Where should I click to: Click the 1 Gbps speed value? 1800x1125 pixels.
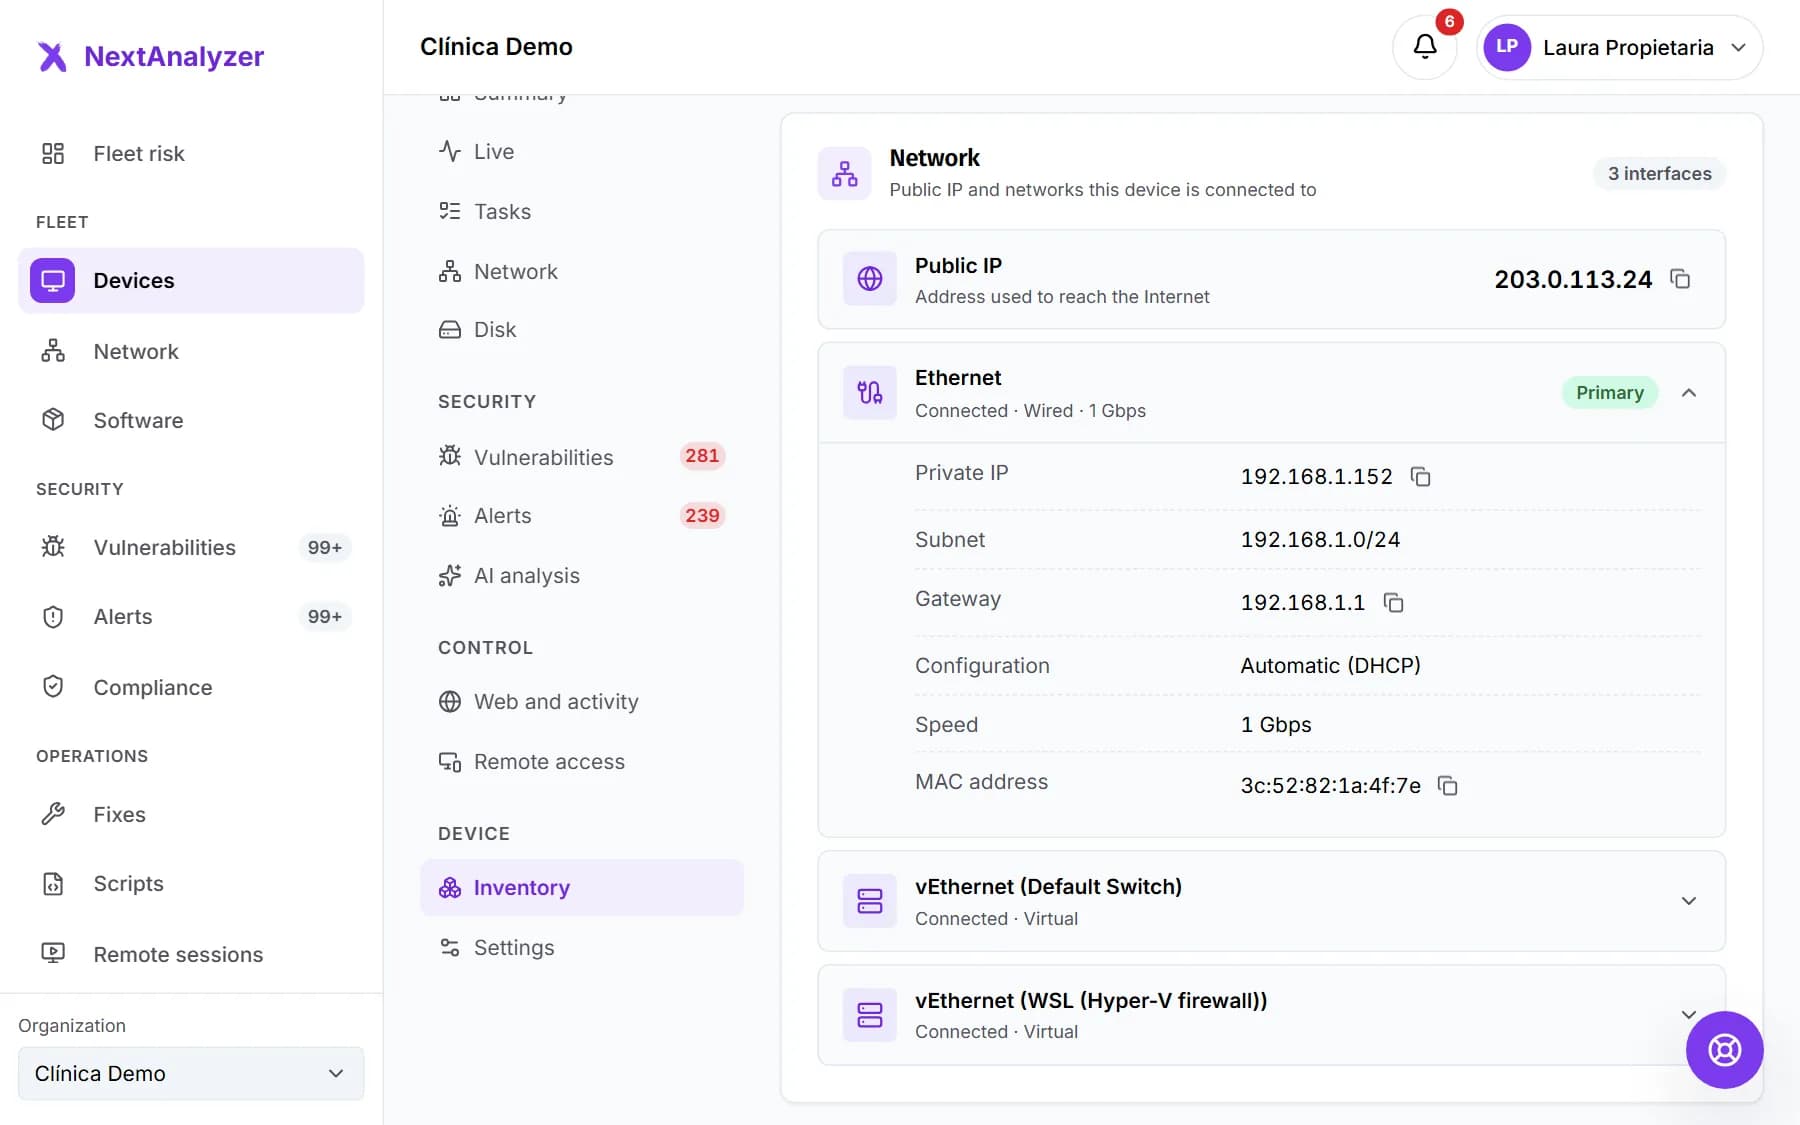pos(1276,725)
